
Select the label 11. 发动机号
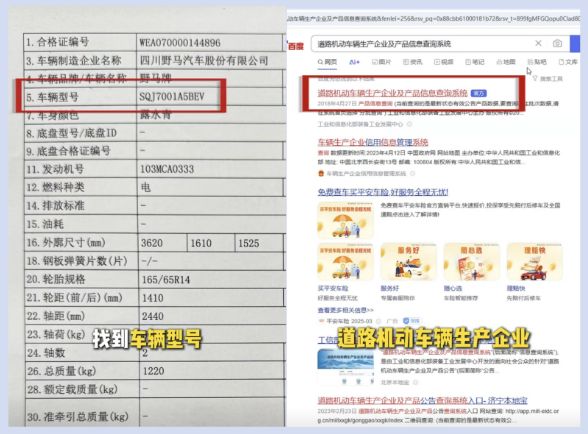55,170
